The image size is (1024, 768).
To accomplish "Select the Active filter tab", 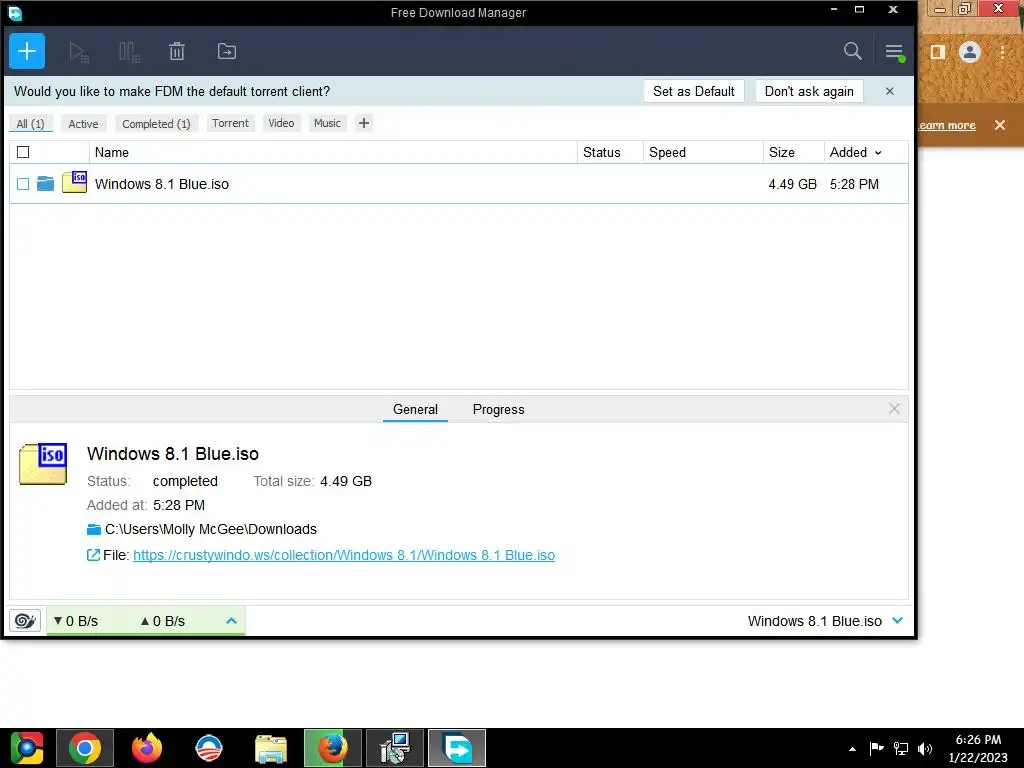I will (x=83, y=123).
